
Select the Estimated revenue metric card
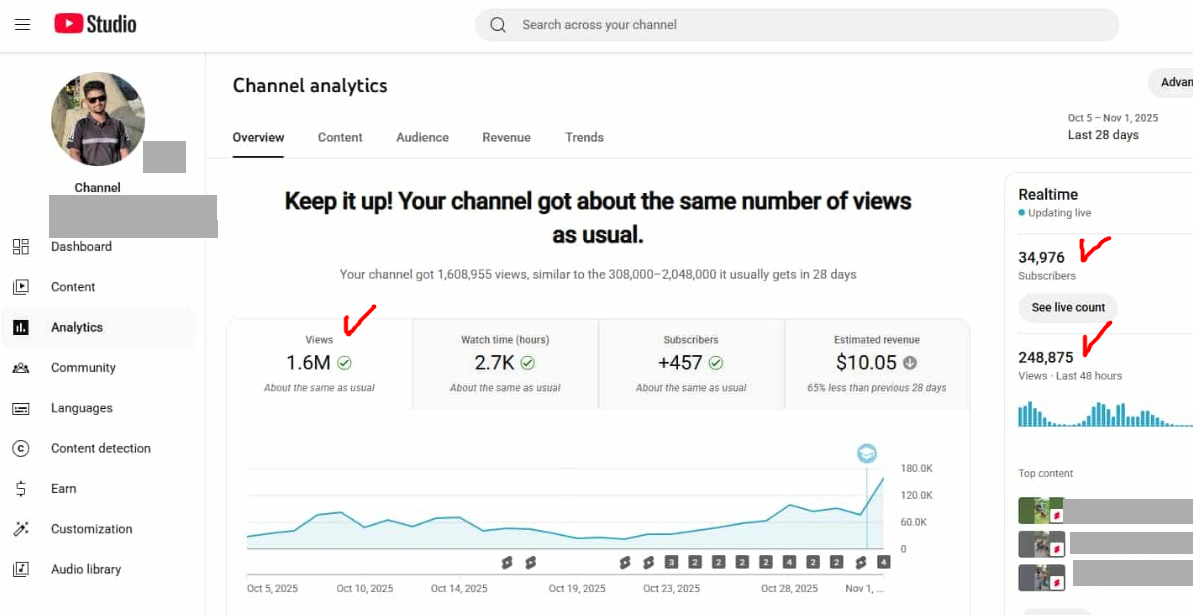pyautogui.click(x=876, y=364)
